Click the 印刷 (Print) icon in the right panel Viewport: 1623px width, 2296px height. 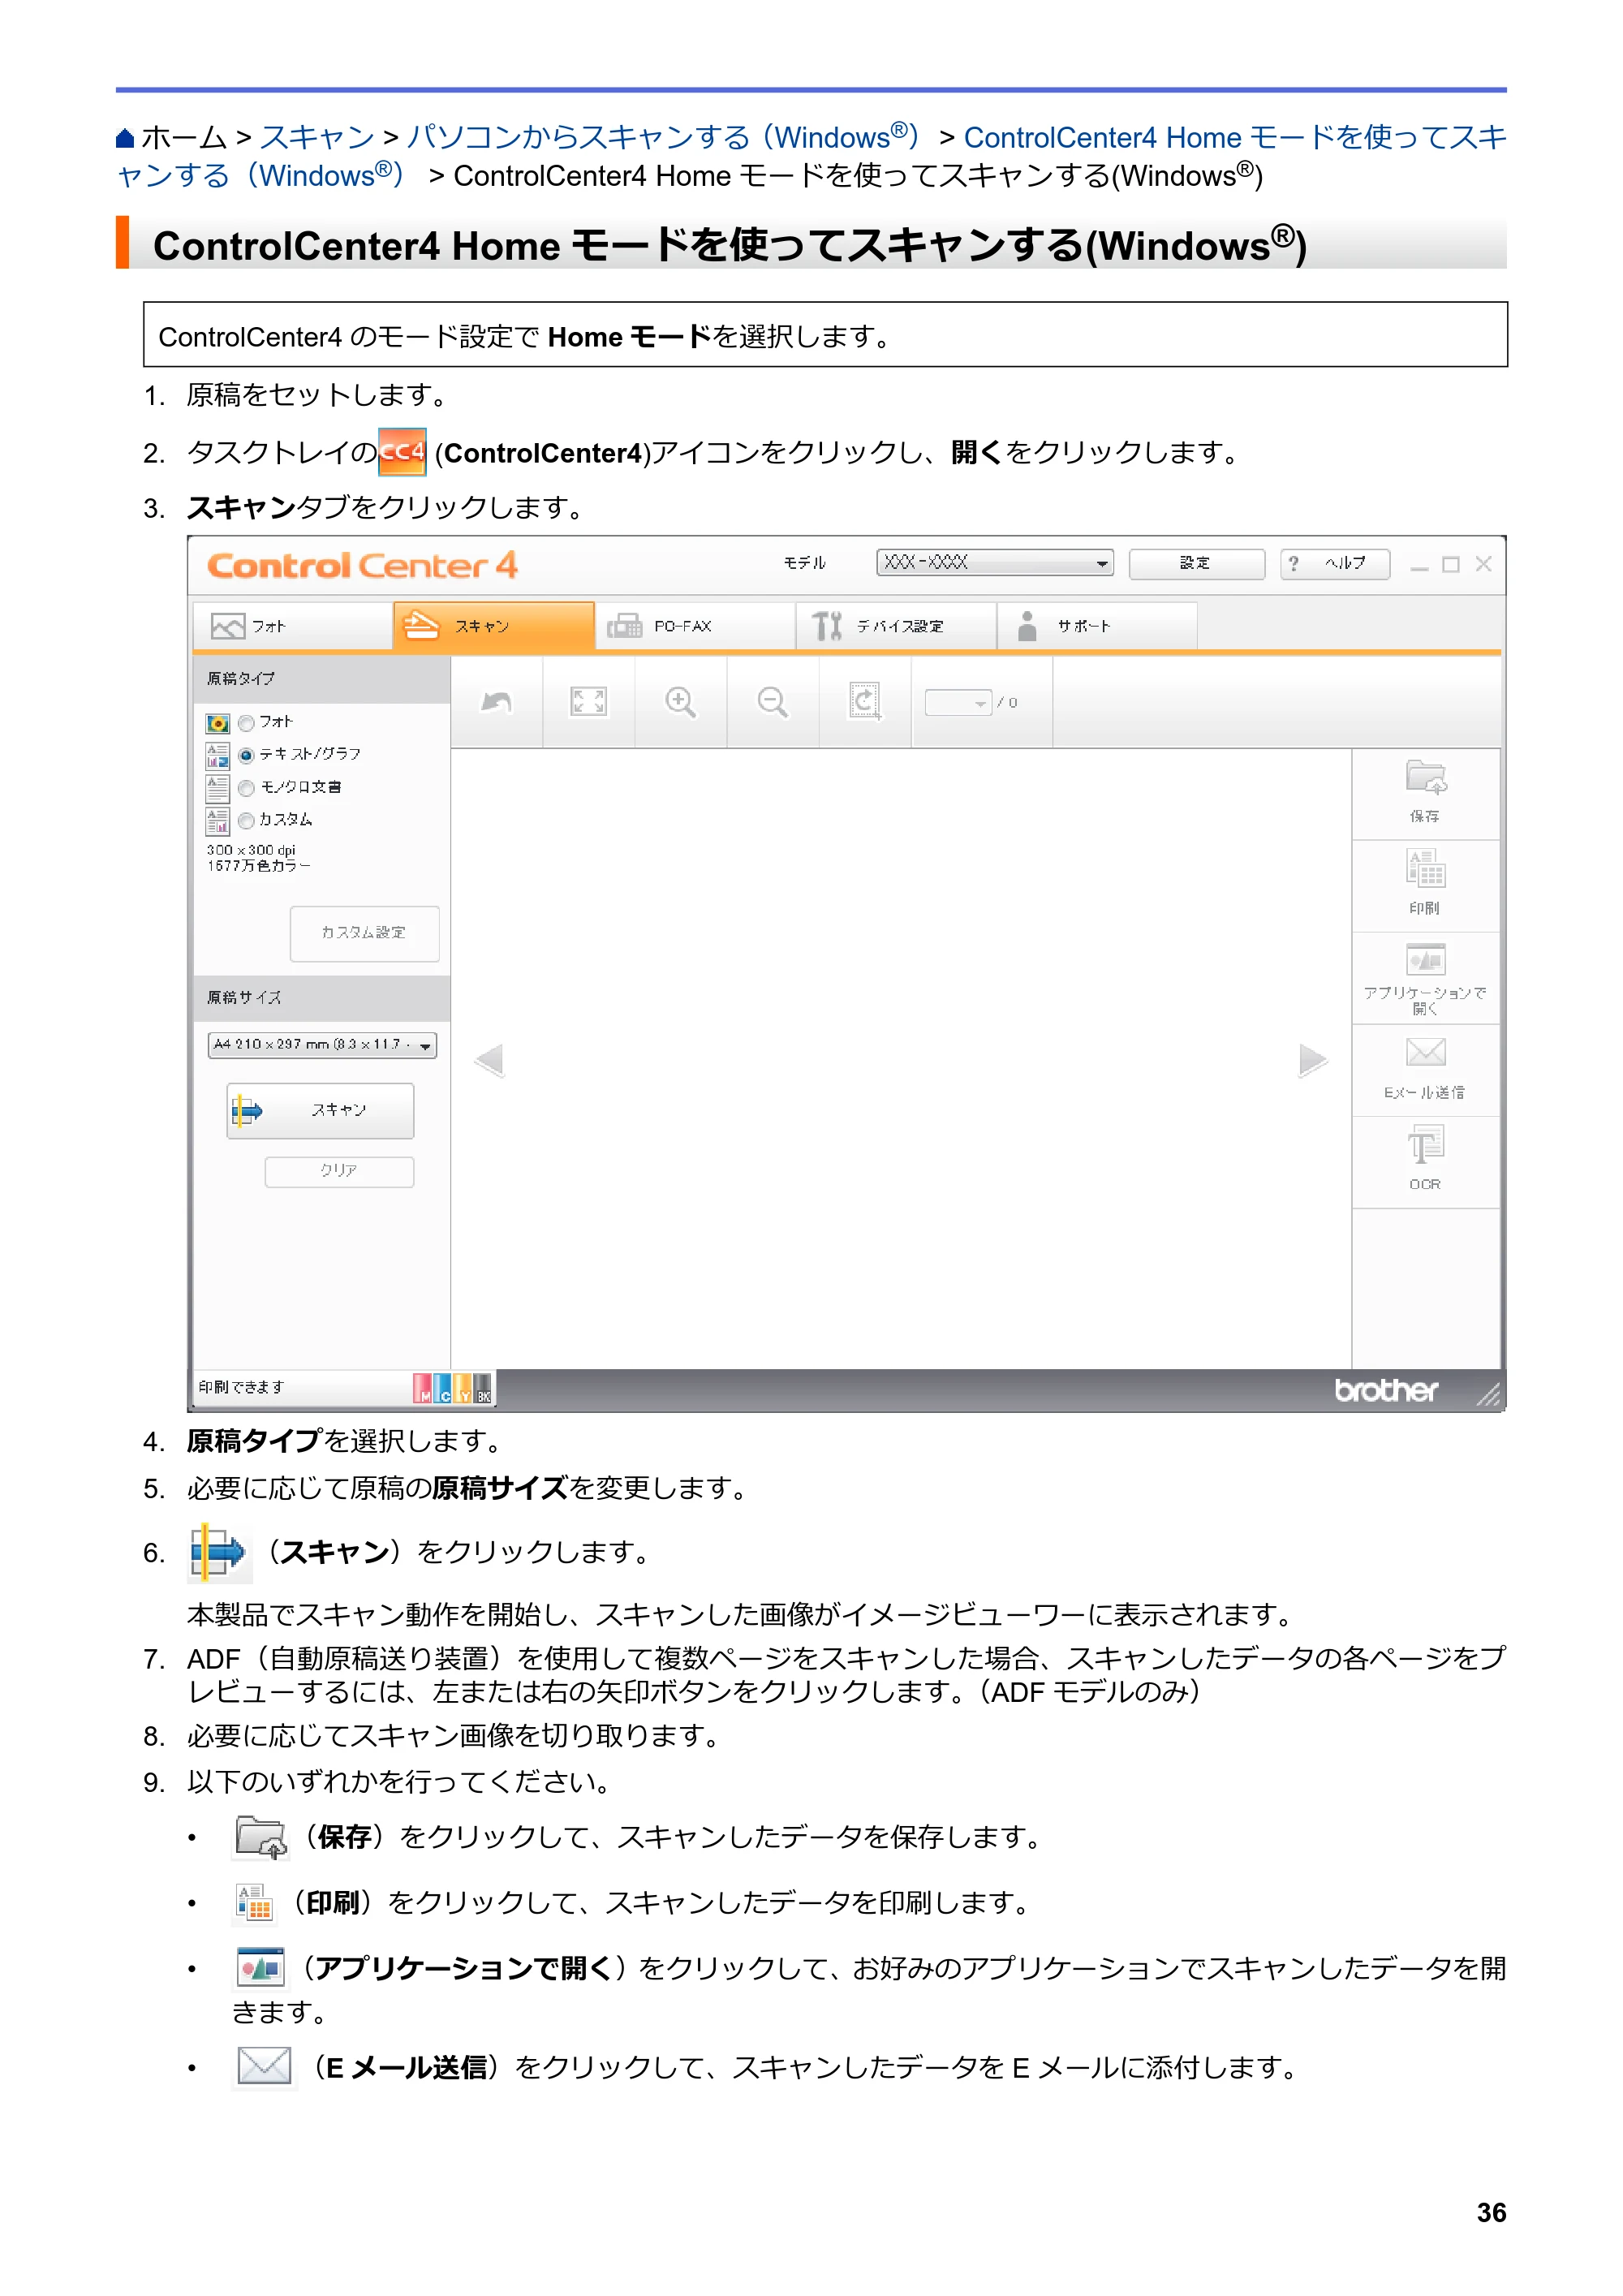pyautogui.click(x=1425, y=869)
